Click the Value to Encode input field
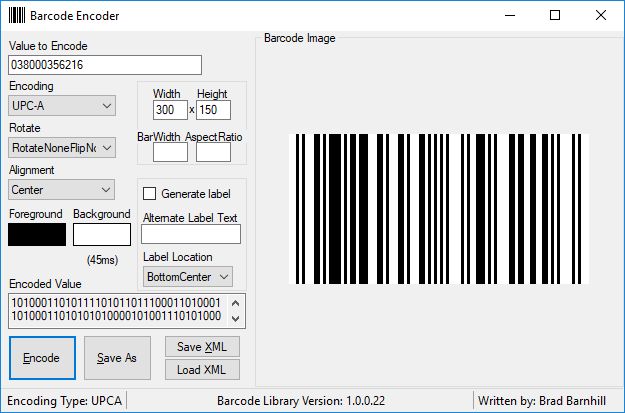Screen dimensions: 625x413 [105, 65]
